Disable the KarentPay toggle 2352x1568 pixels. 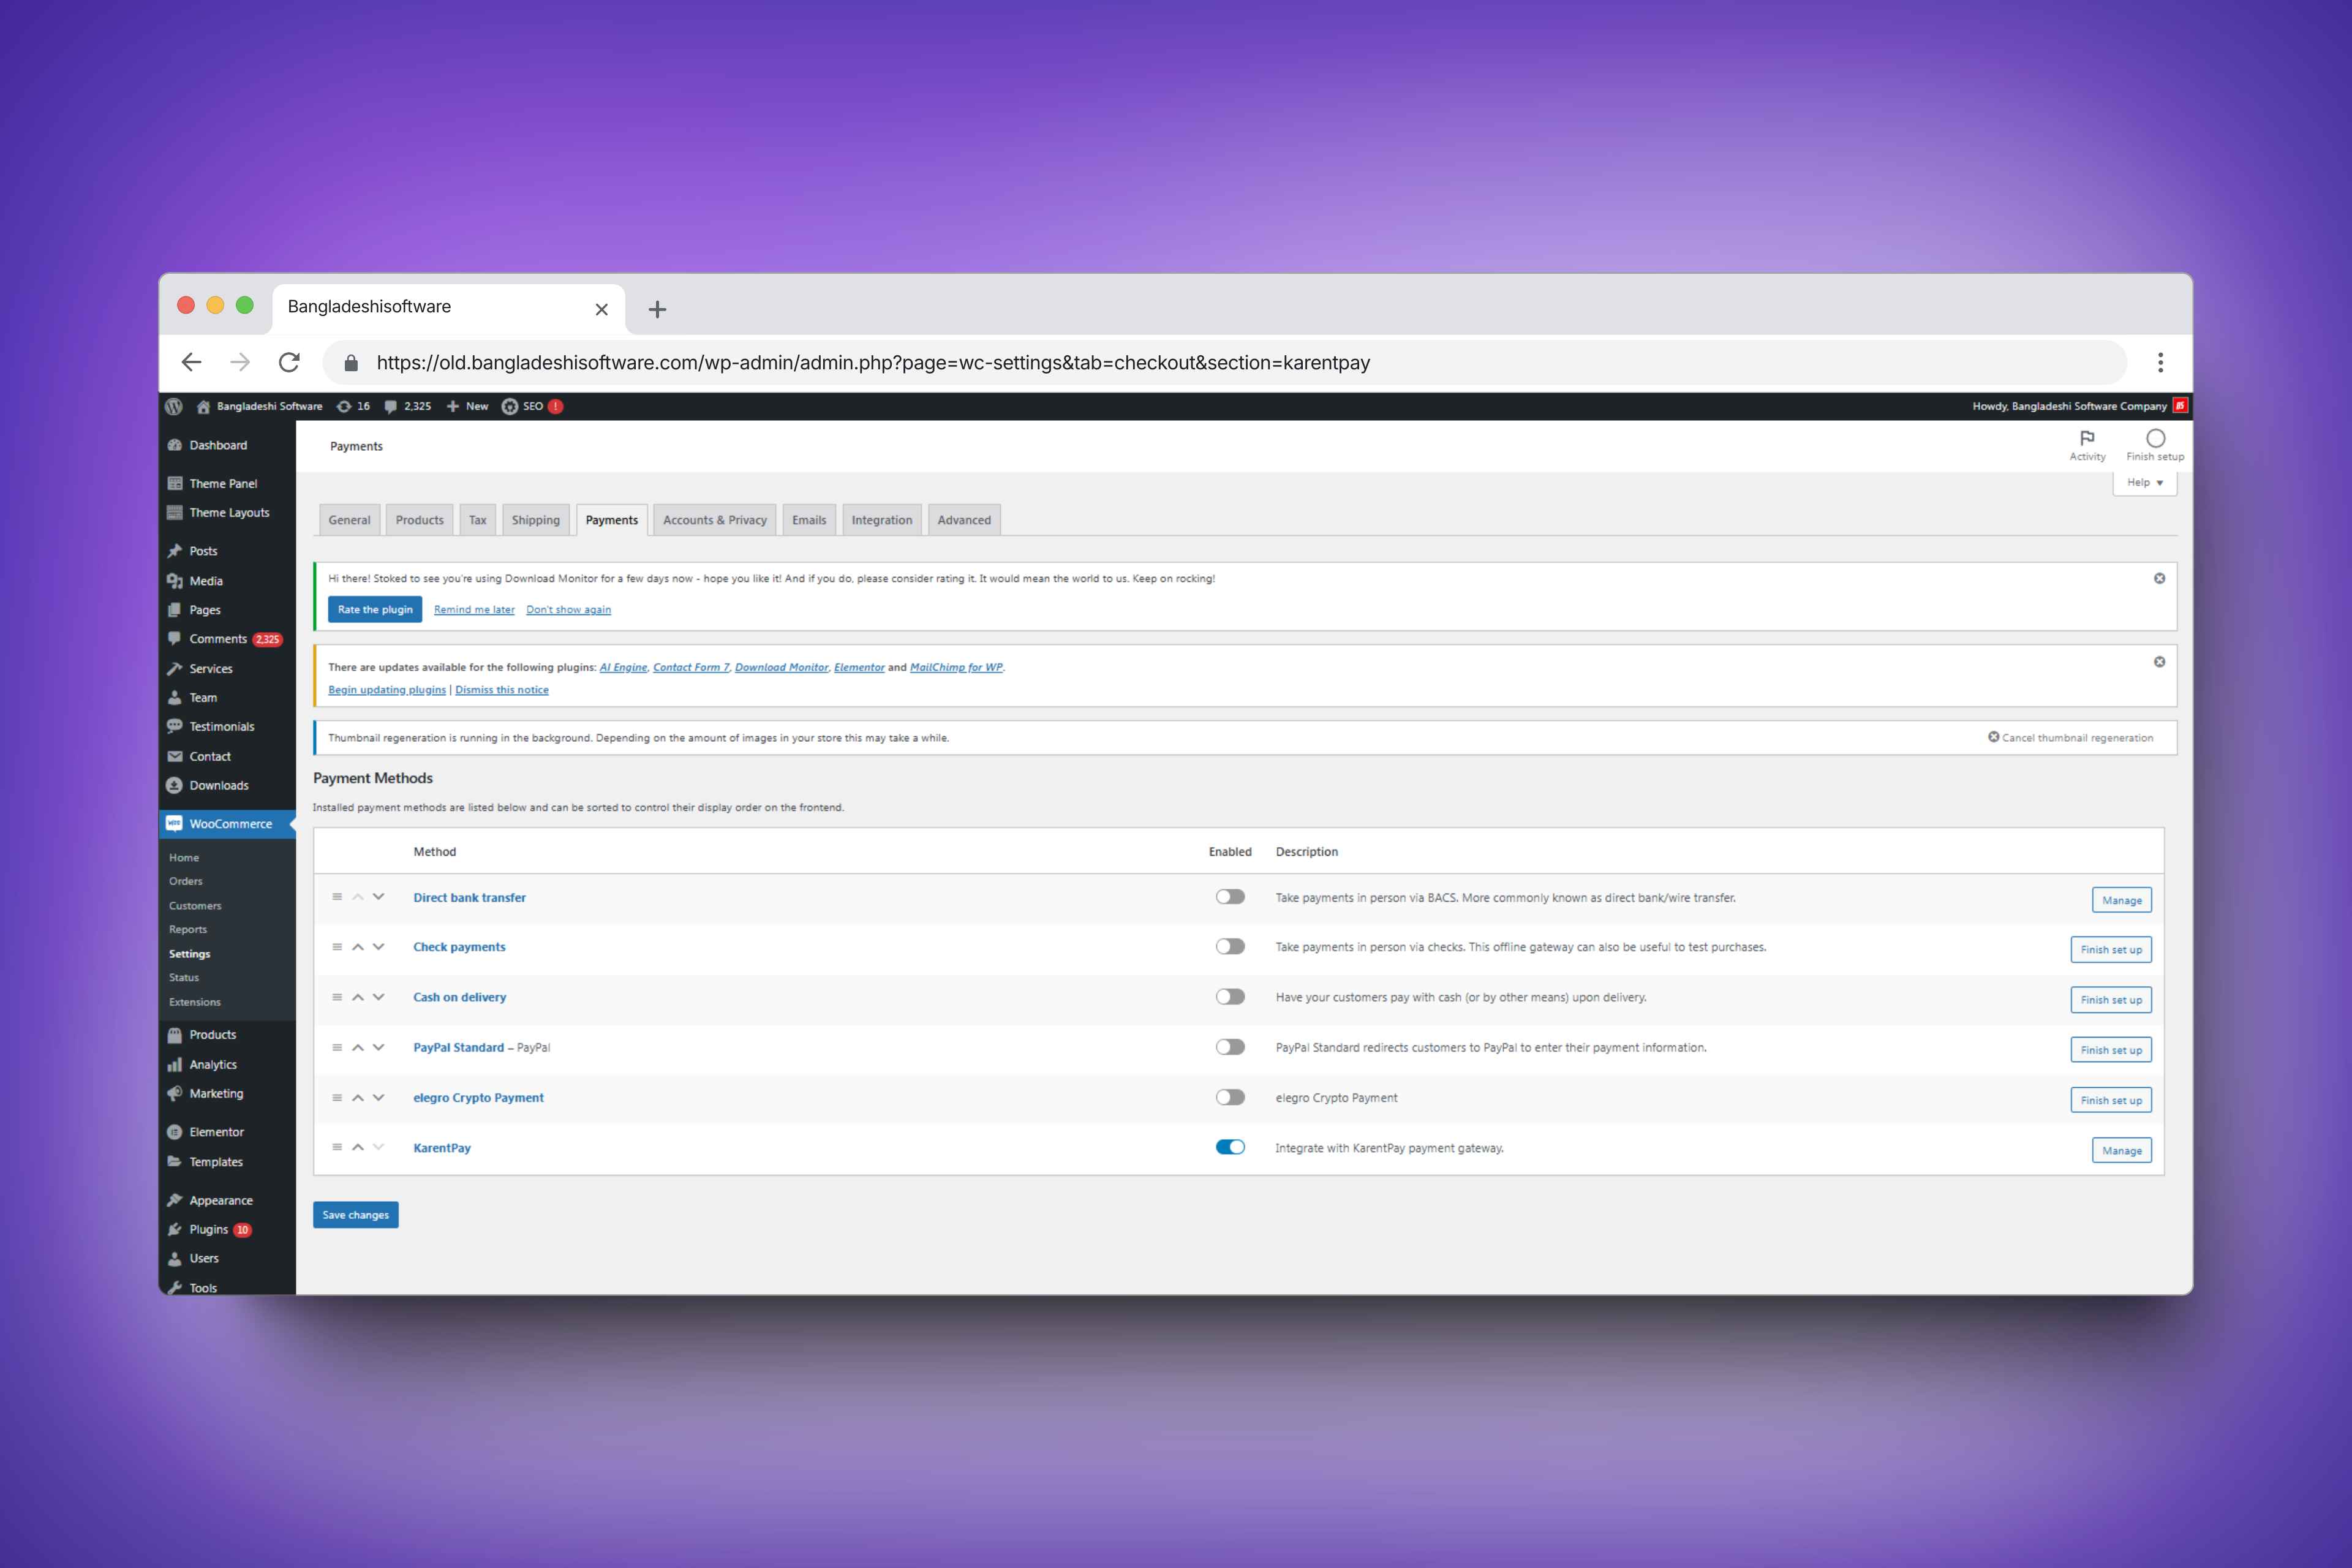(1230, 1147)
